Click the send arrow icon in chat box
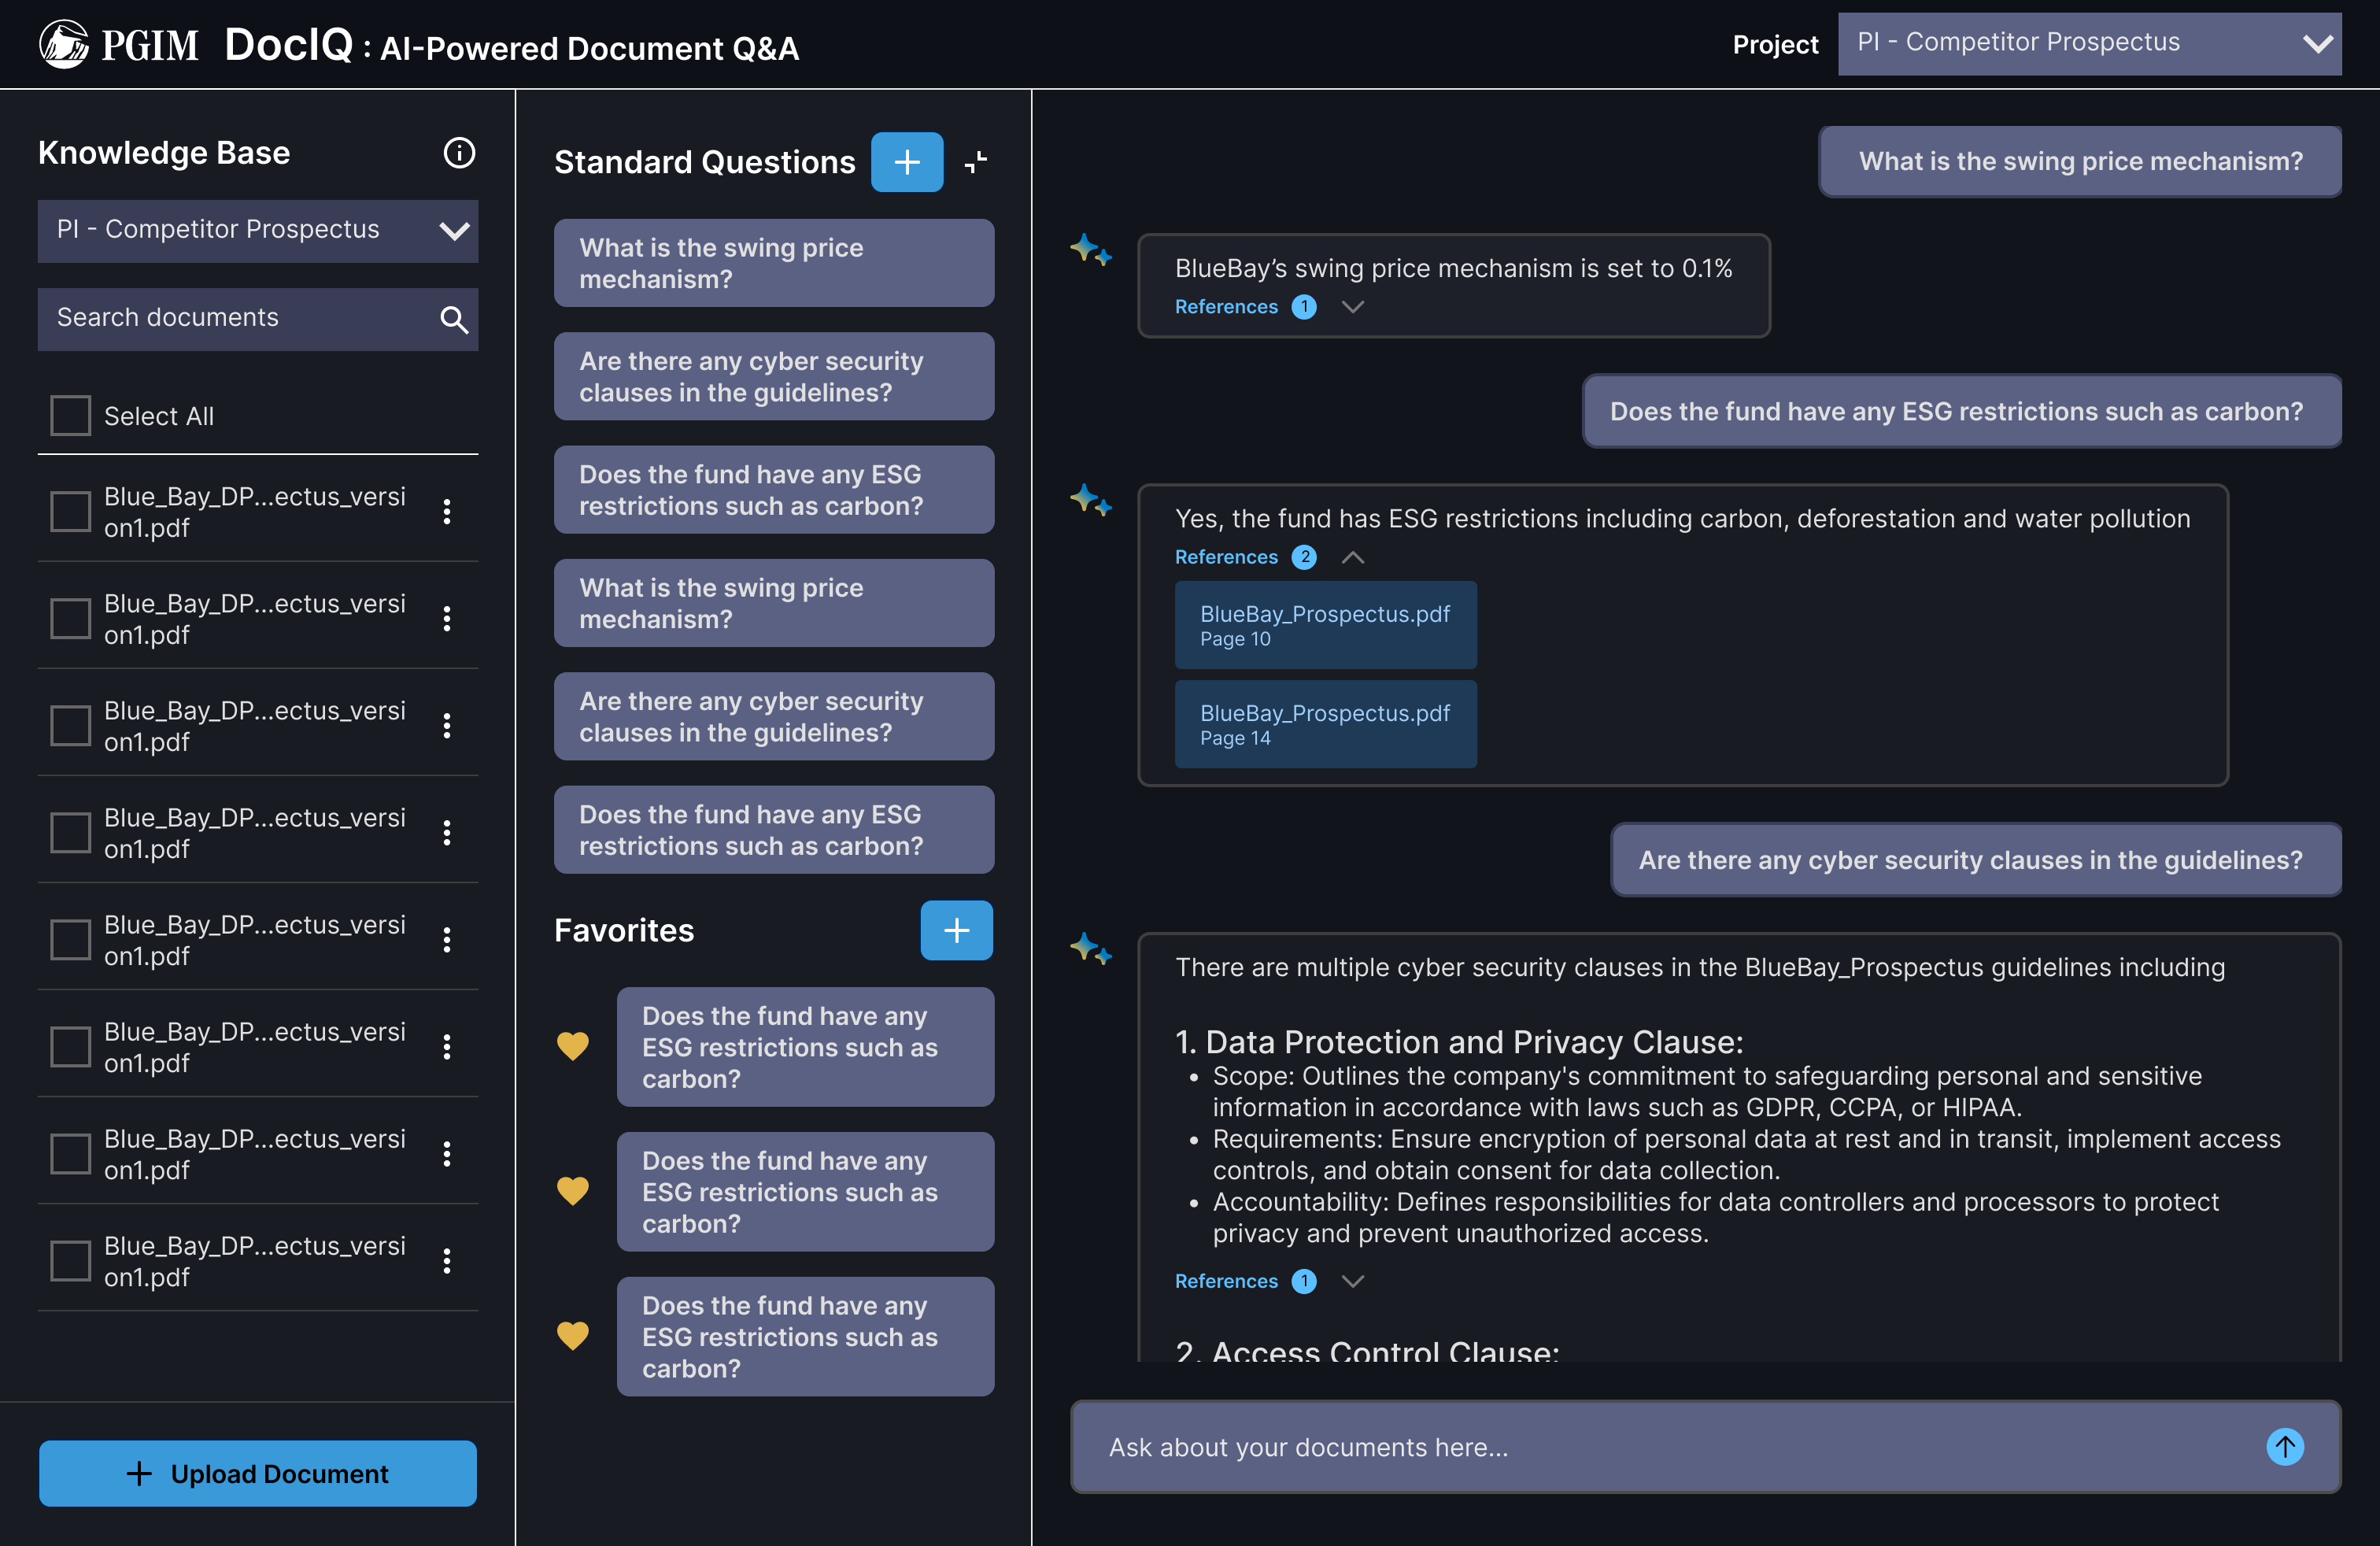 [x=2284, y=1446]
